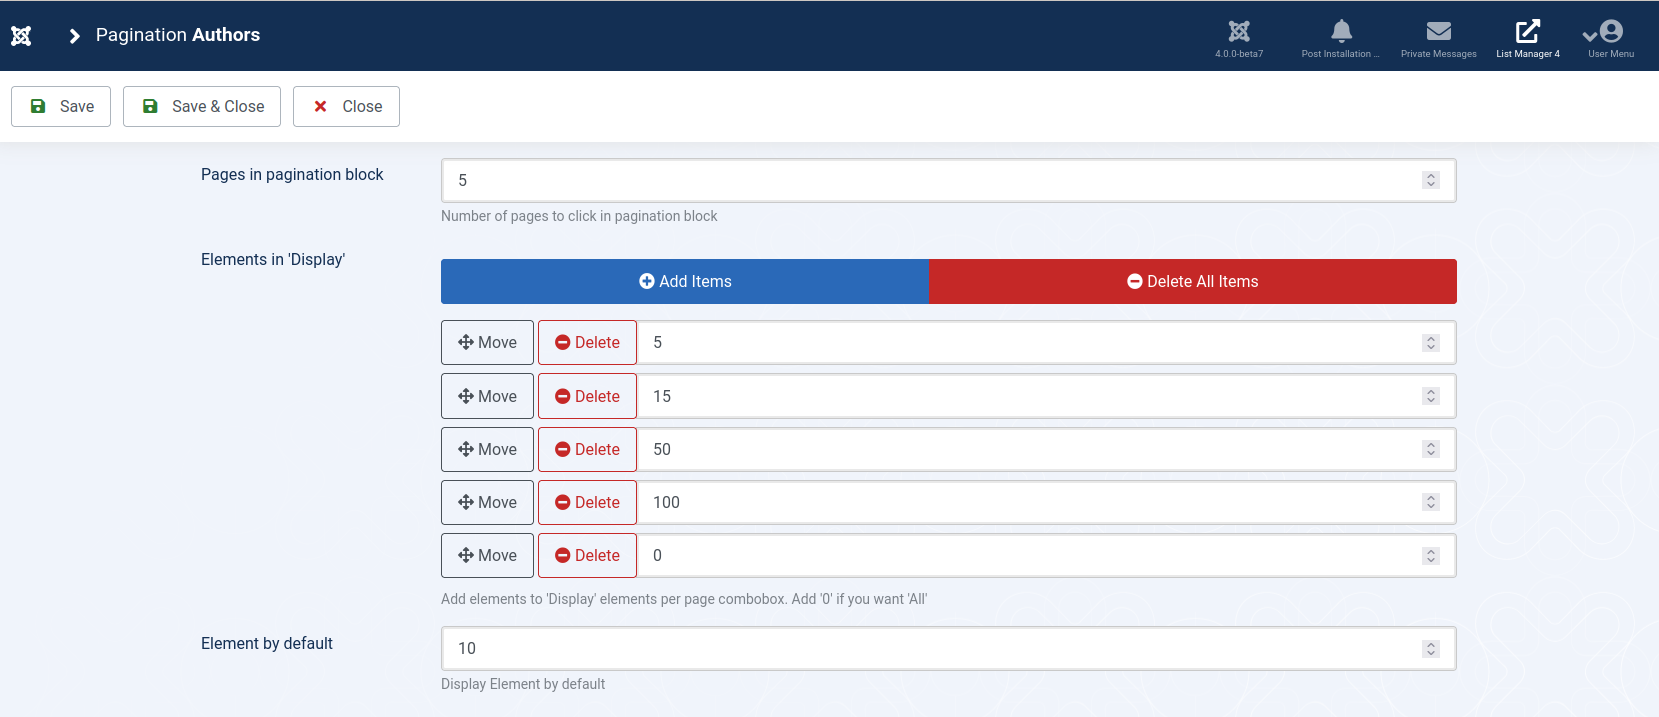The height and width of the screenshot is (717, 1659).
Task: Use the stepper arrows on the 50 element row
Action: pos(1431,449)
